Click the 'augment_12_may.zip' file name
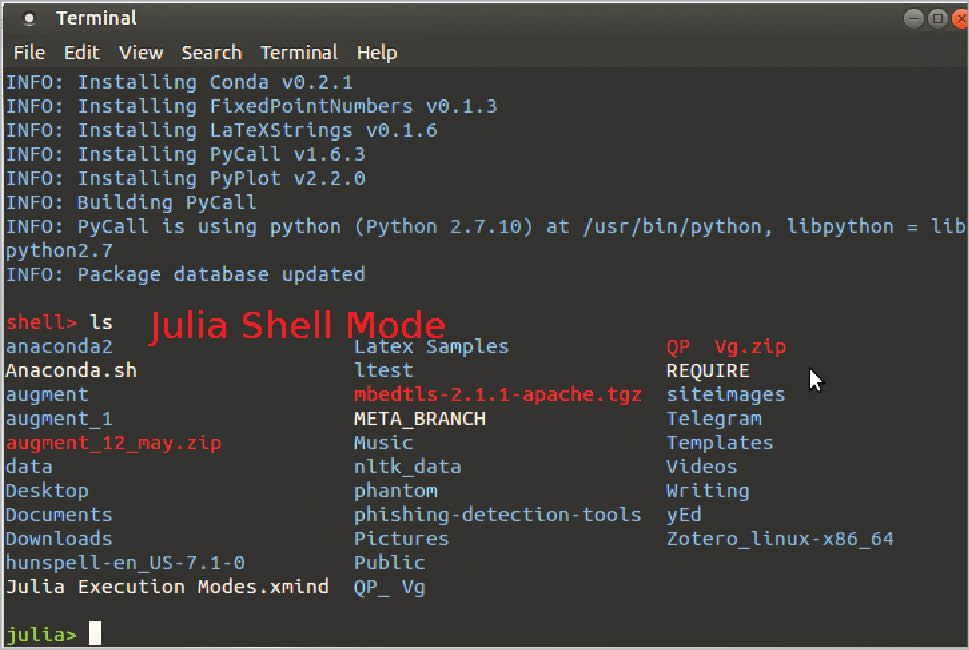Viewport: 969px width, 650px height. tap(114, 443)
